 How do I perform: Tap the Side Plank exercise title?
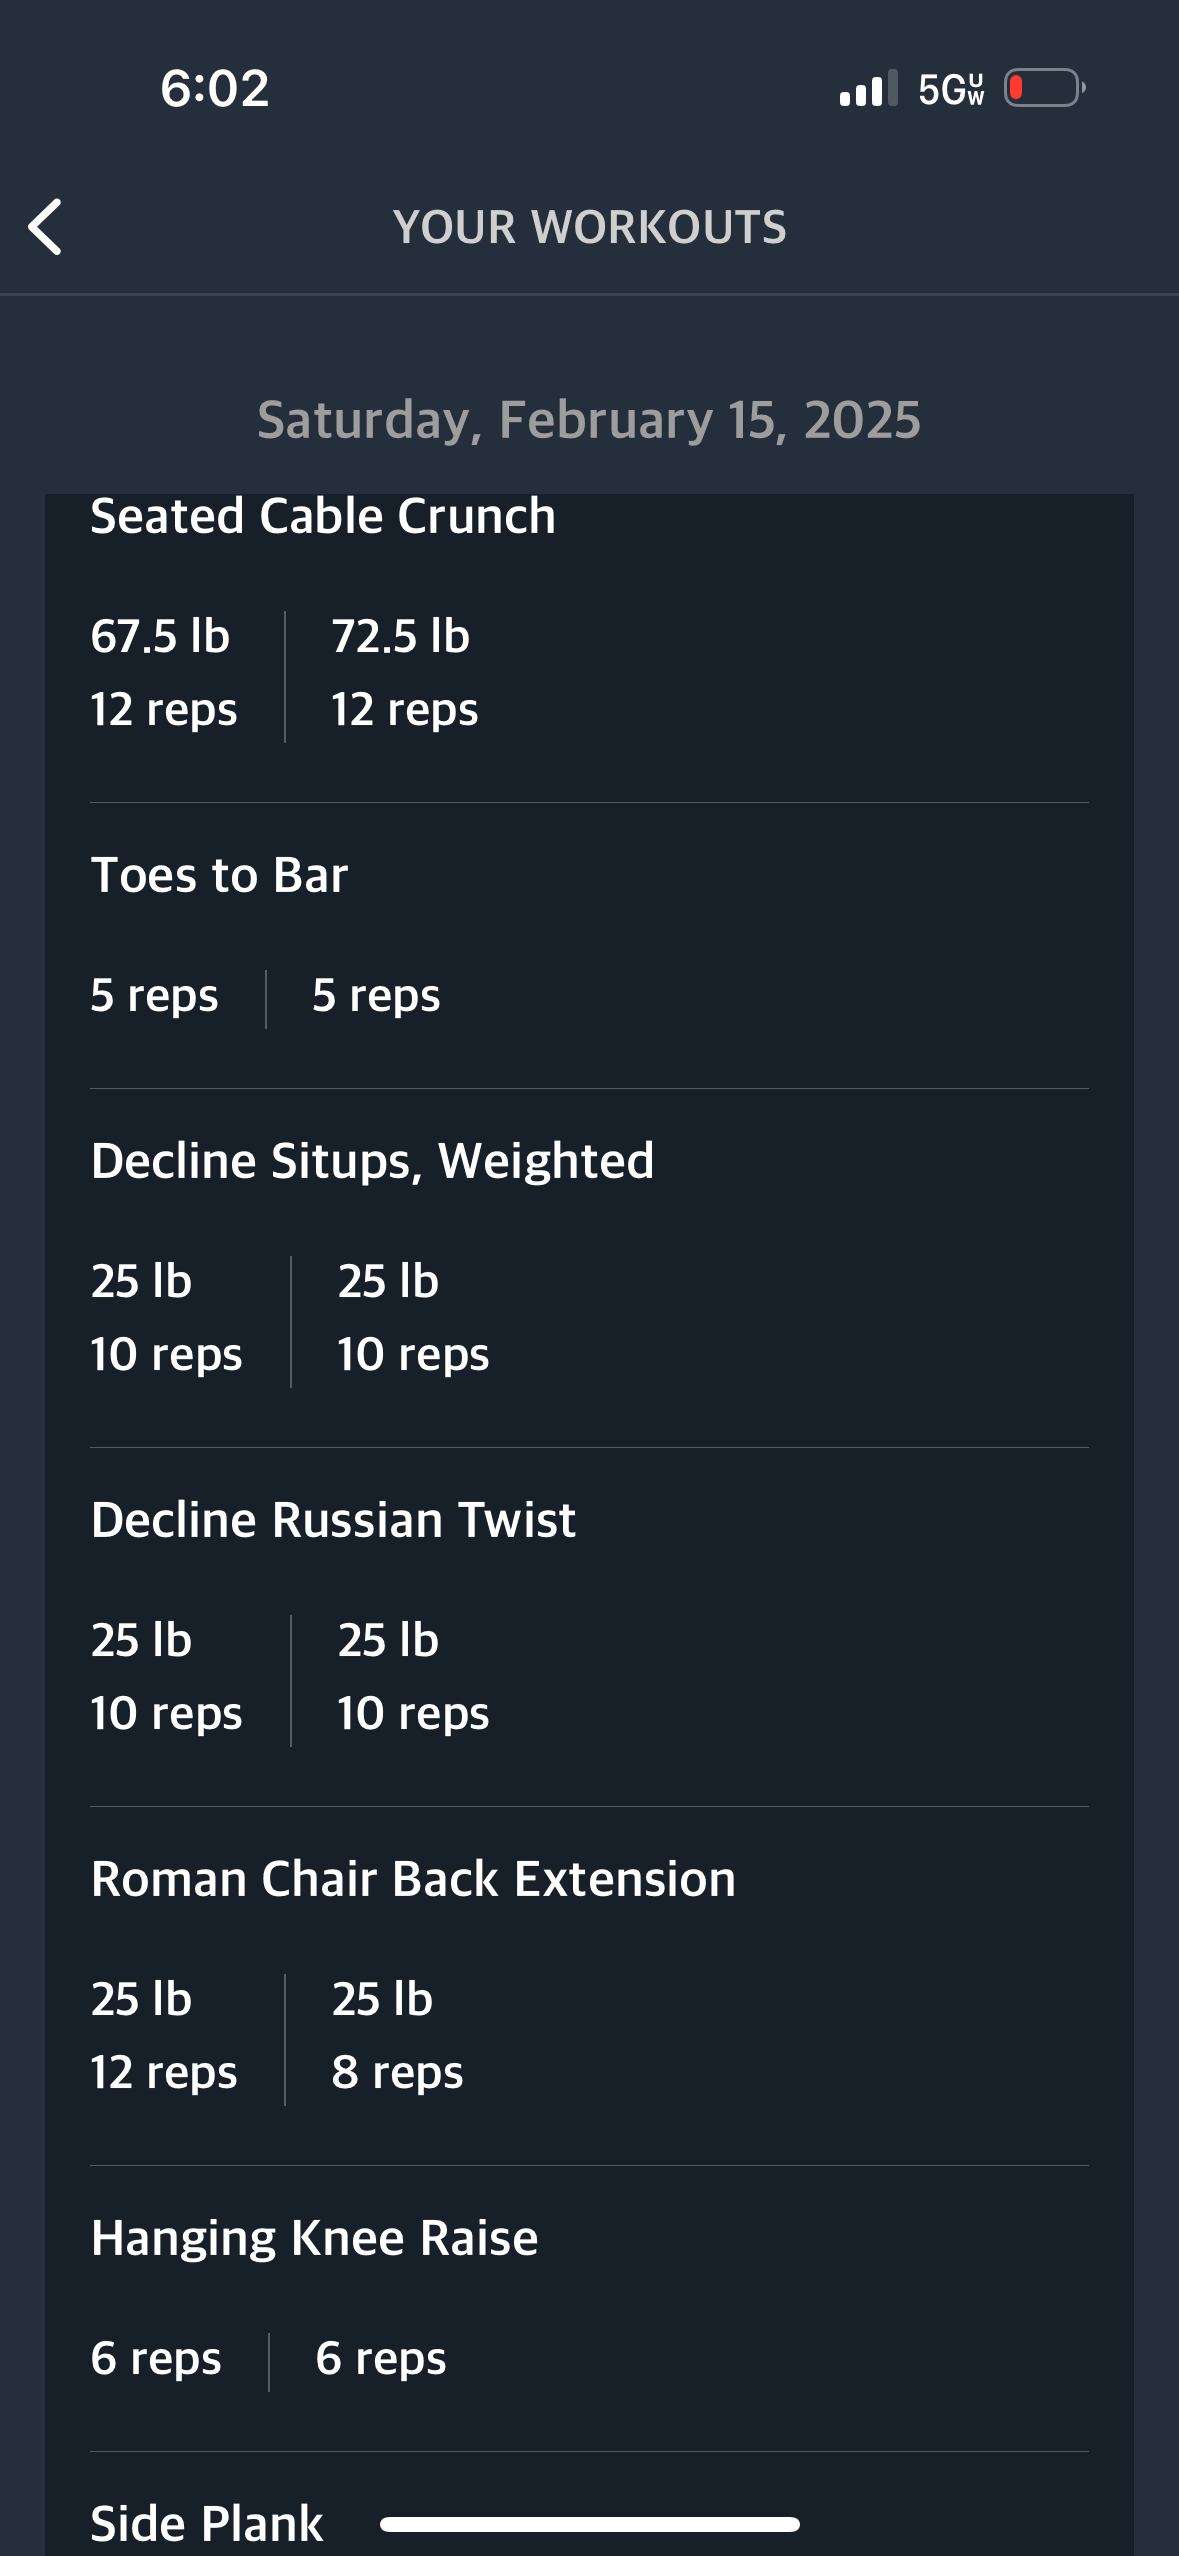point(207,2523)
